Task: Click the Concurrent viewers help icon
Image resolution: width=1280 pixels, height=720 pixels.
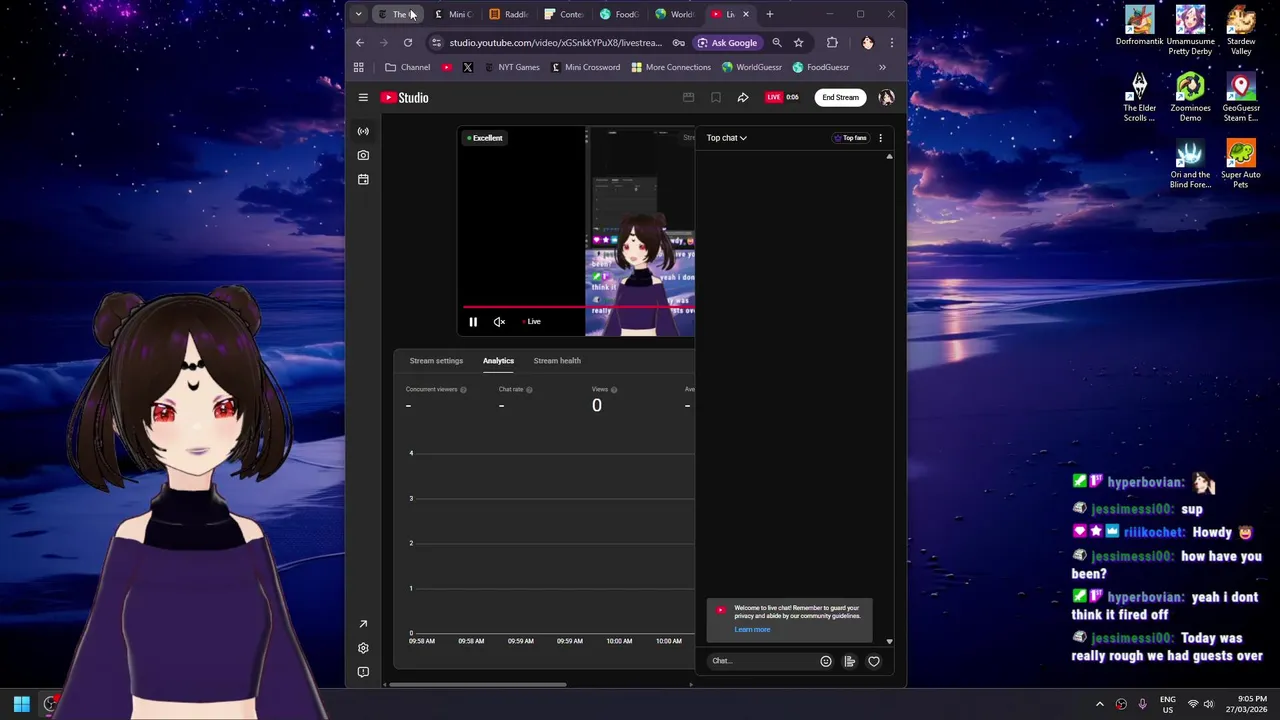Action: click(463, 390)
